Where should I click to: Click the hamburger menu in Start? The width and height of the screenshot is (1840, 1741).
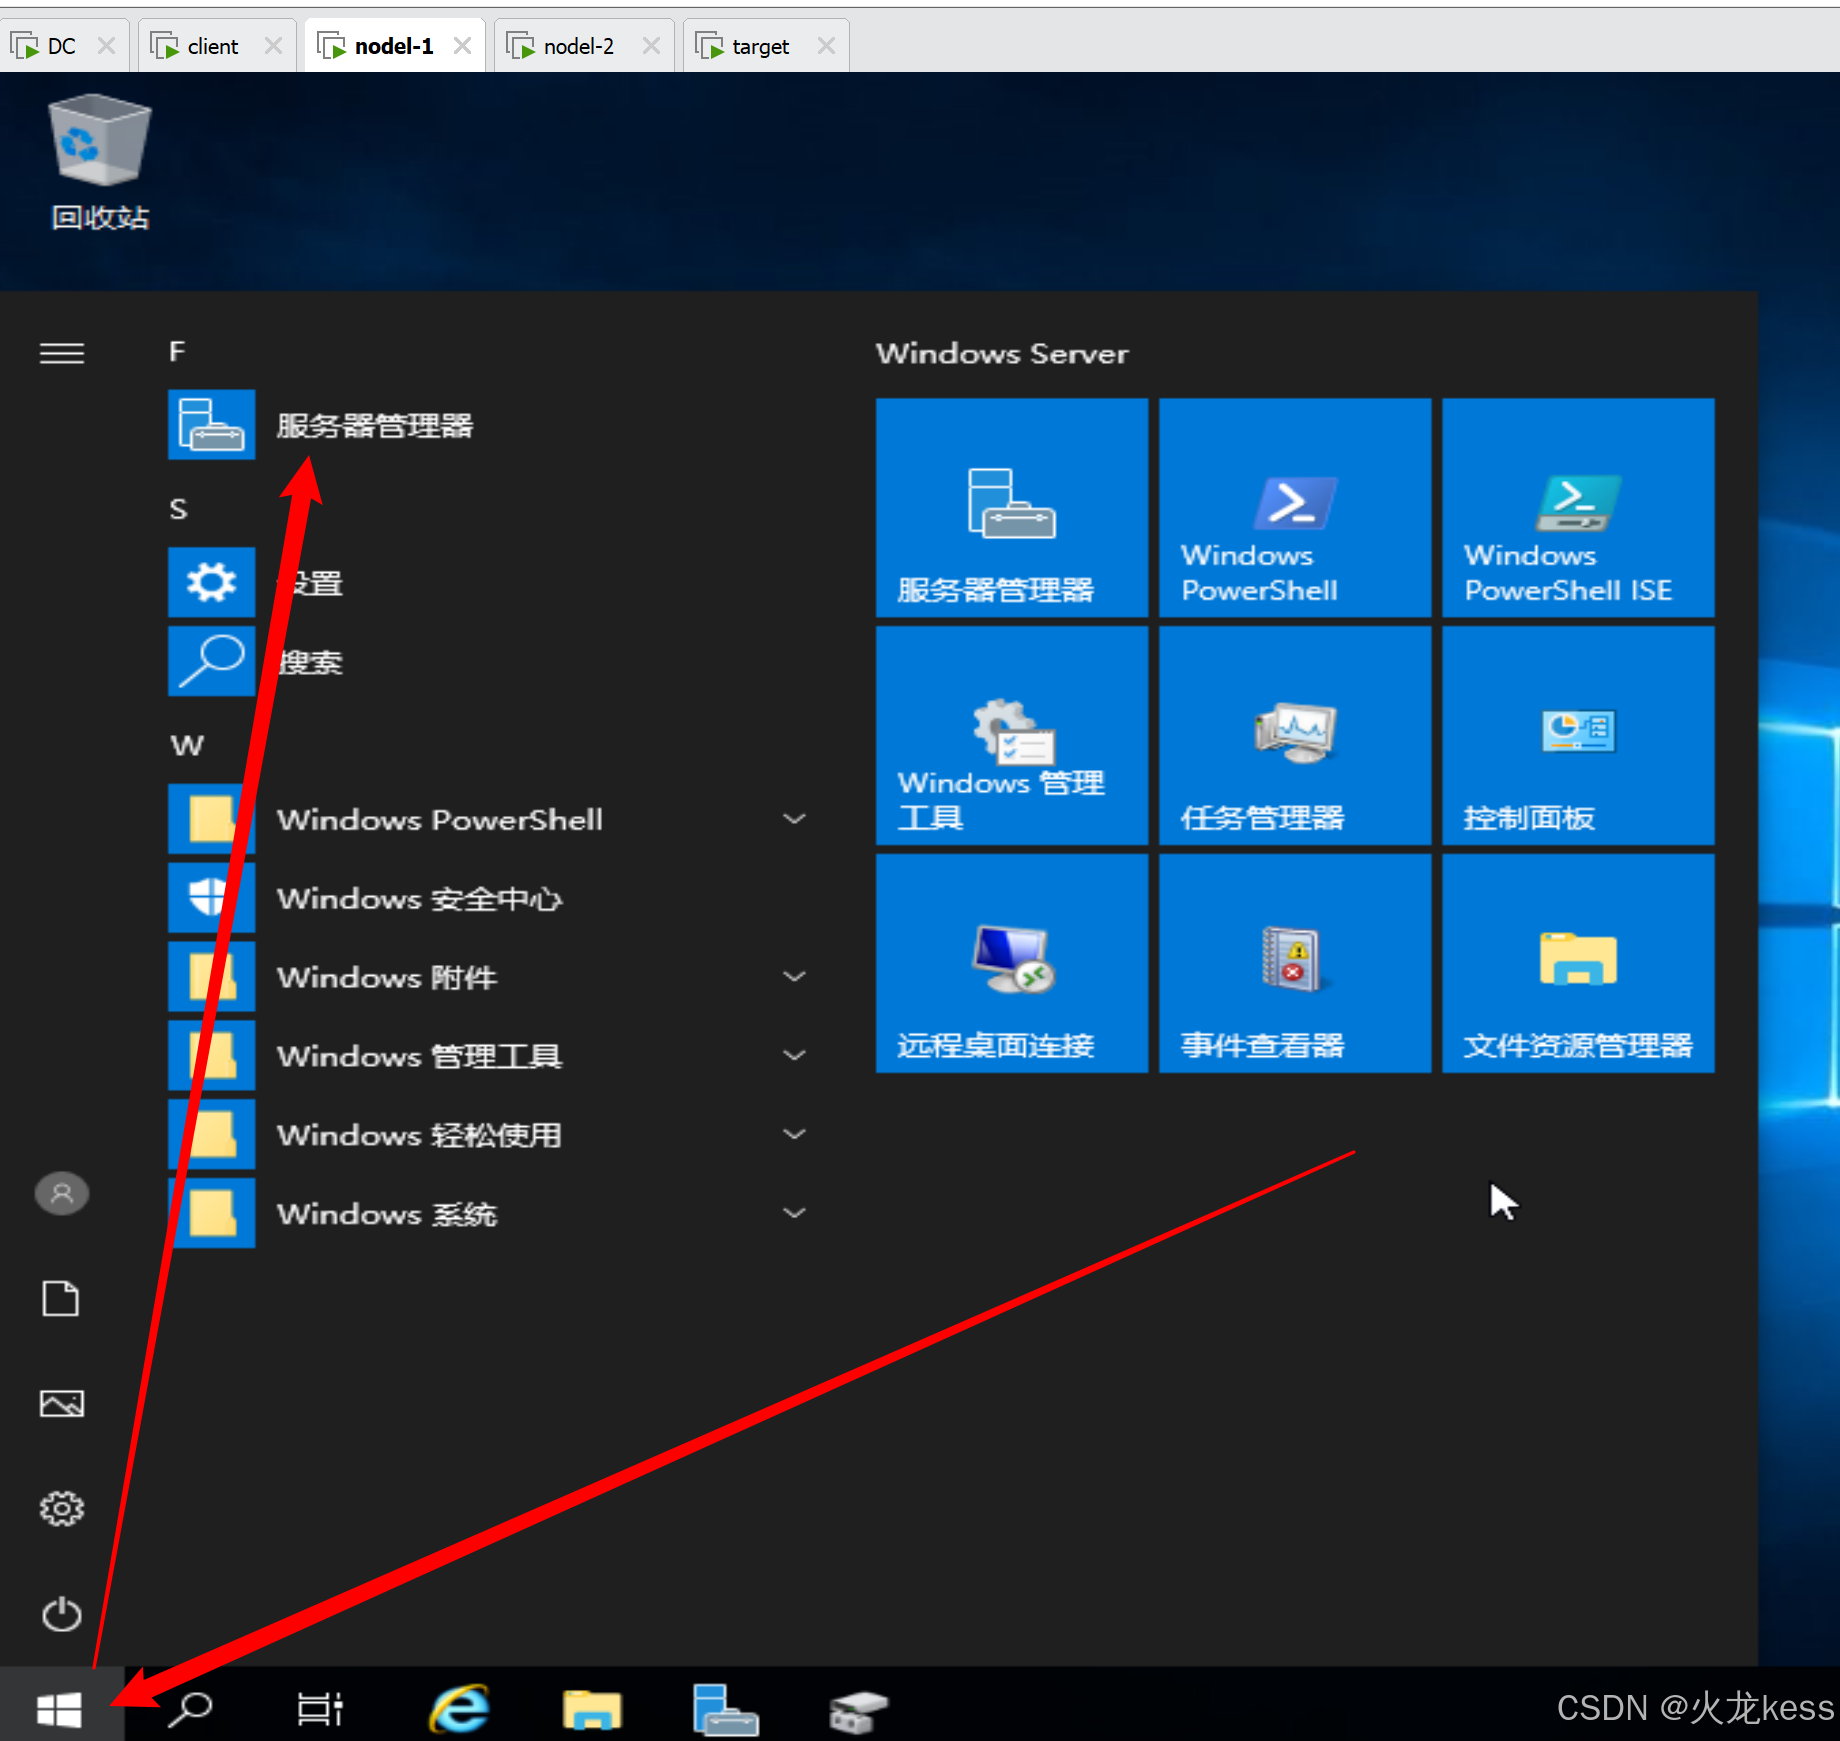(x=62, y=353)
